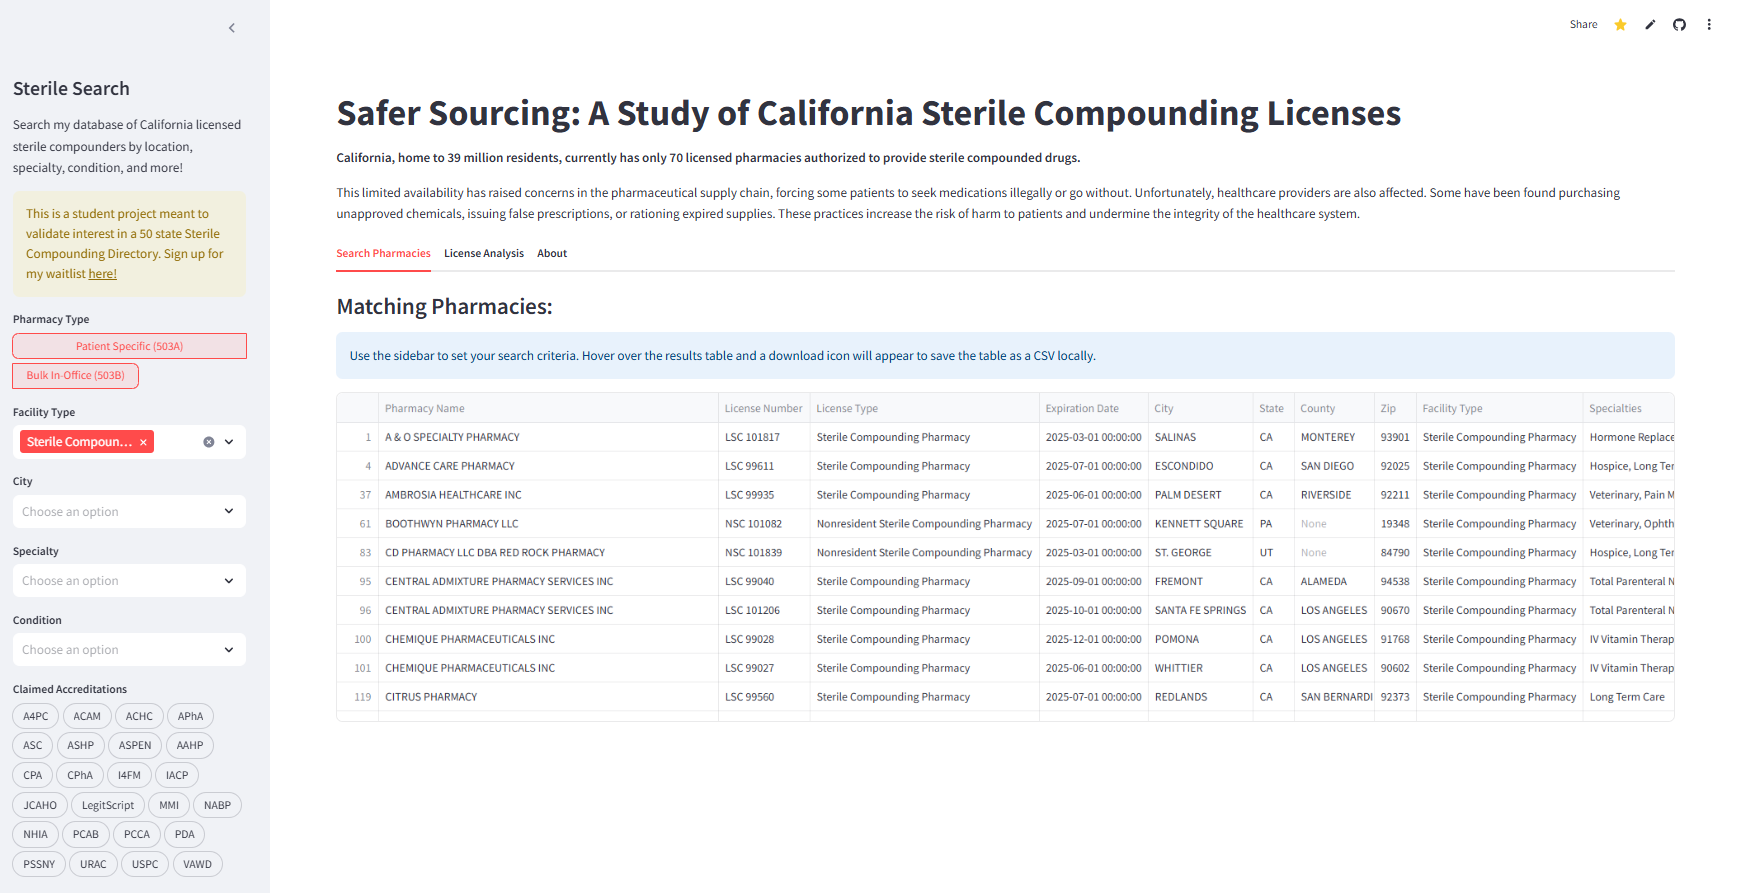Clear all Facility Type selections
This screenshot has width=1737, height=893.
click(209, 442)
